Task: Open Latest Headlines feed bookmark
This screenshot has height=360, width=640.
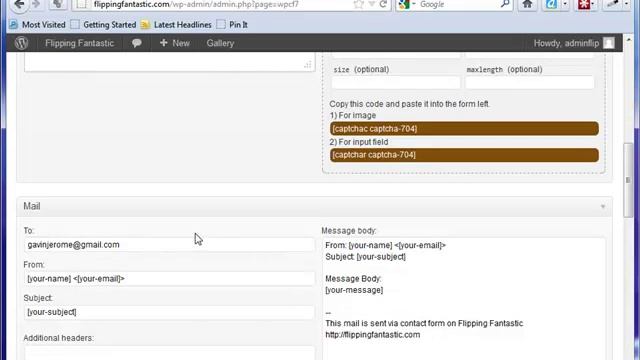Action: (x=176, y=25)
